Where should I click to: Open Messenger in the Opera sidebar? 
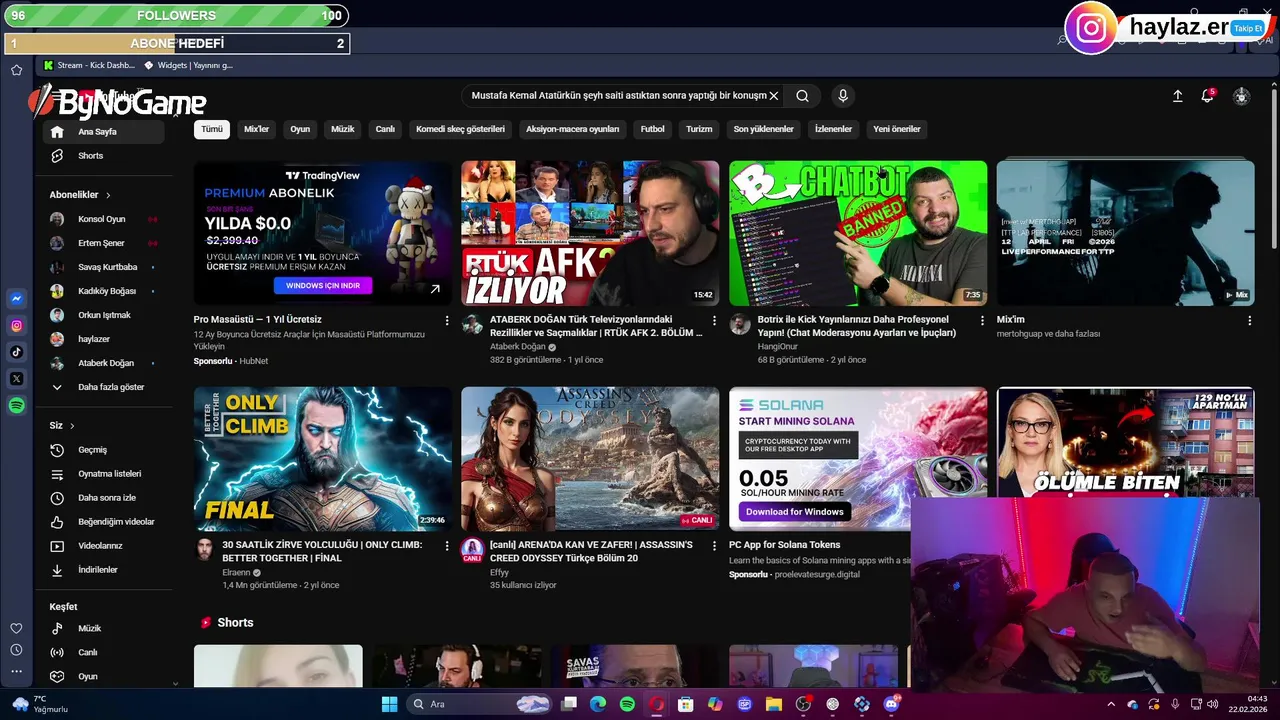tap(17, 298)
